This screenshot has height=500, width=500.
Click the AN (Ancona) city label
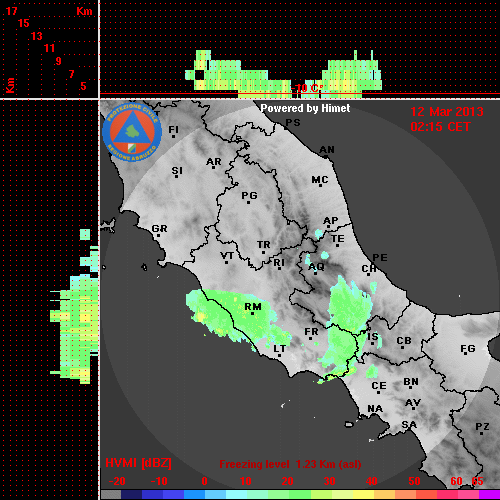pos(327,151)
